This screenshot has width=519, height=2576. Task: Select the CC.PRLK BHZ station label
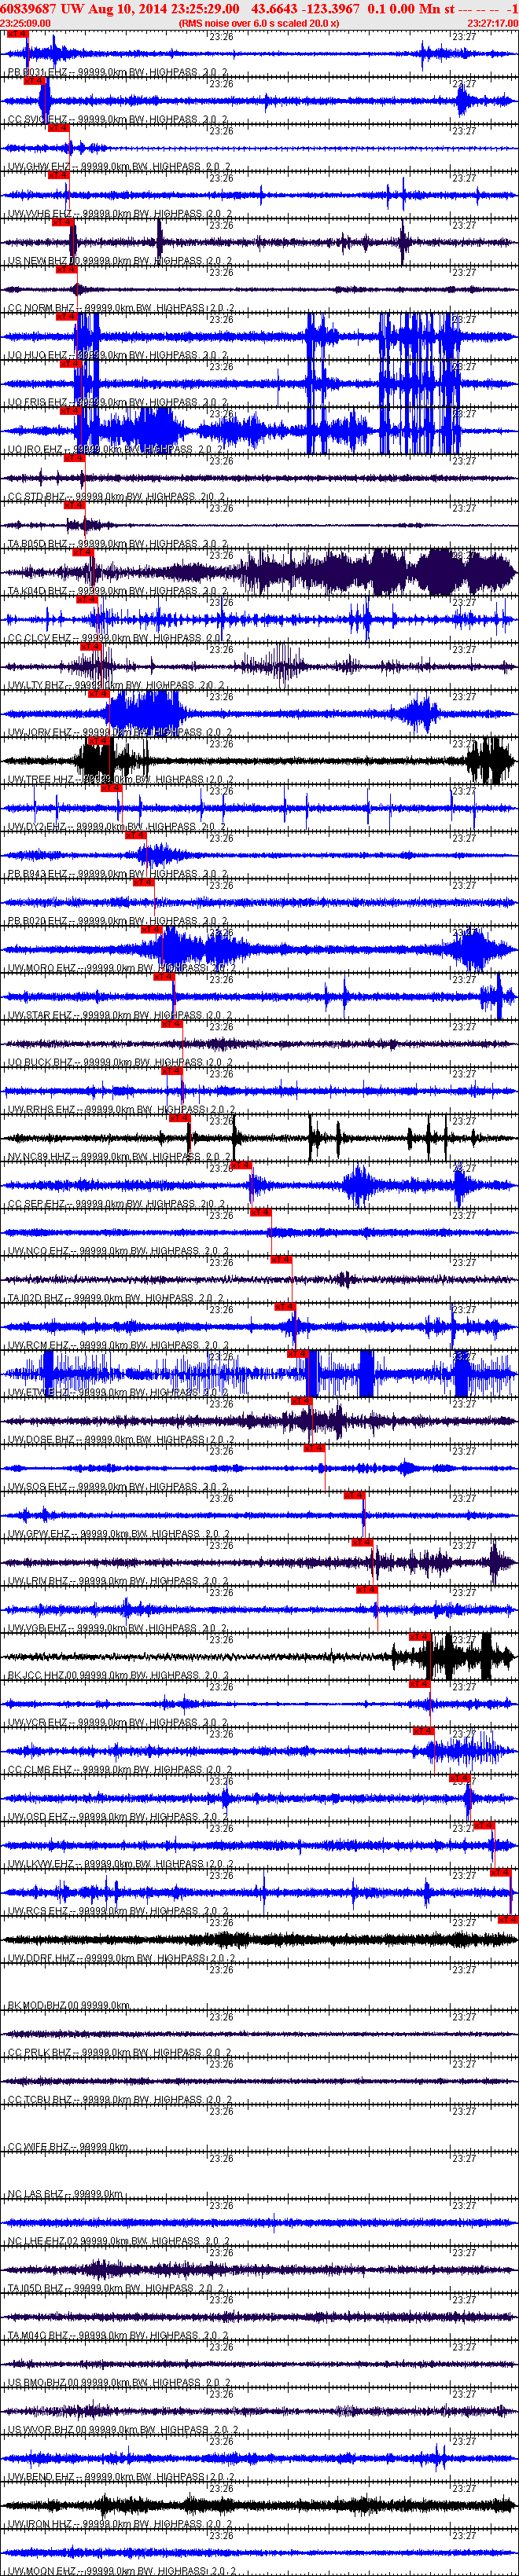[x=119, y=2052]
